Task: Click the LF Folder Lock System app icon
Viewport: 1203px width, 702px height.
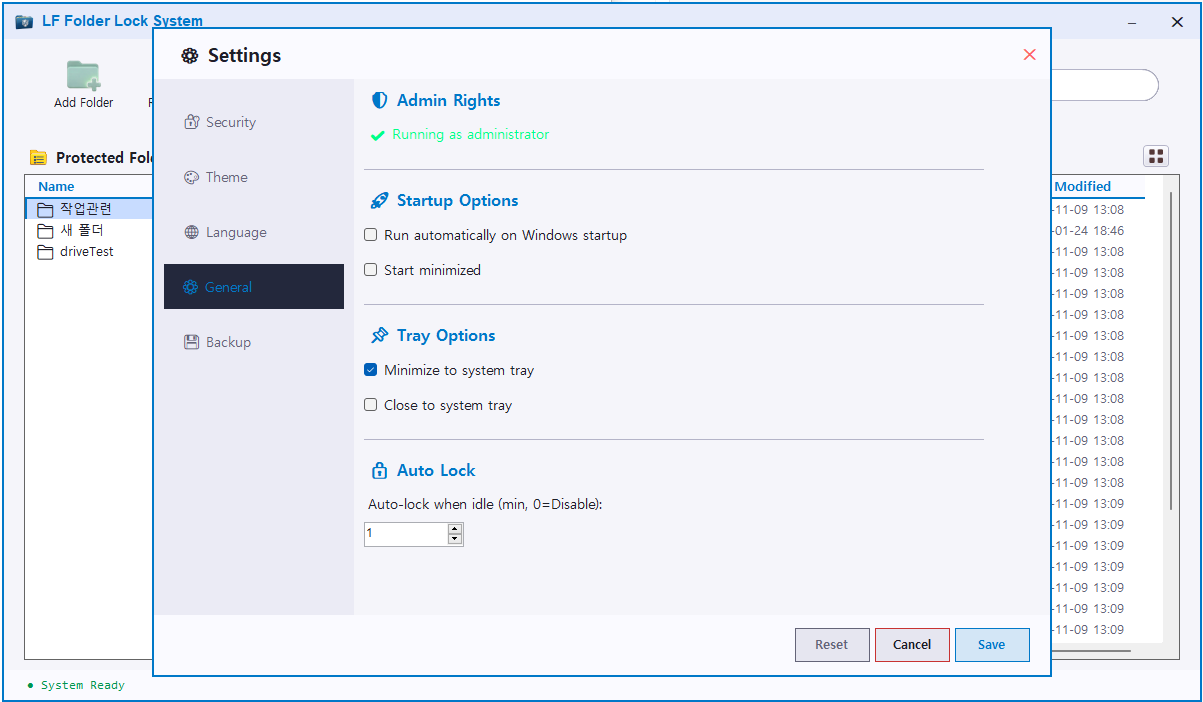Action: (x=25, y=21)
